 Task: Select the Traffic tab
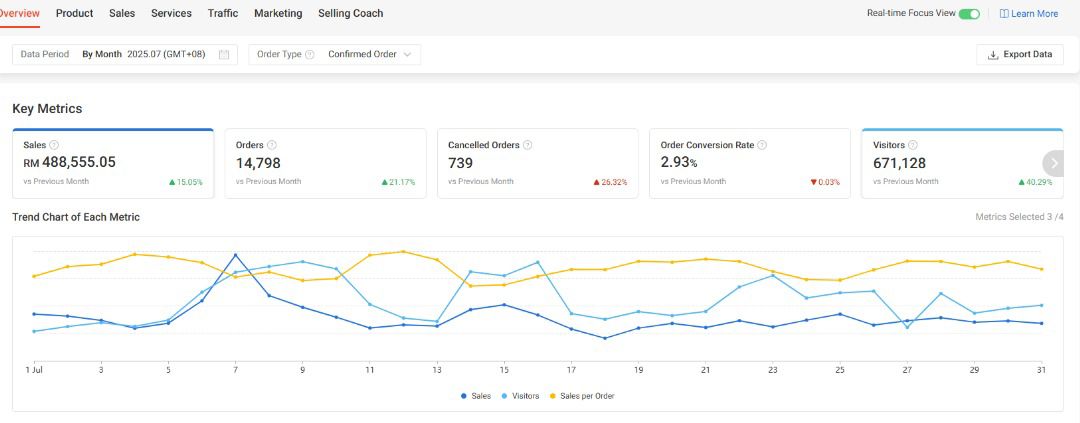[x=223, y=13]
